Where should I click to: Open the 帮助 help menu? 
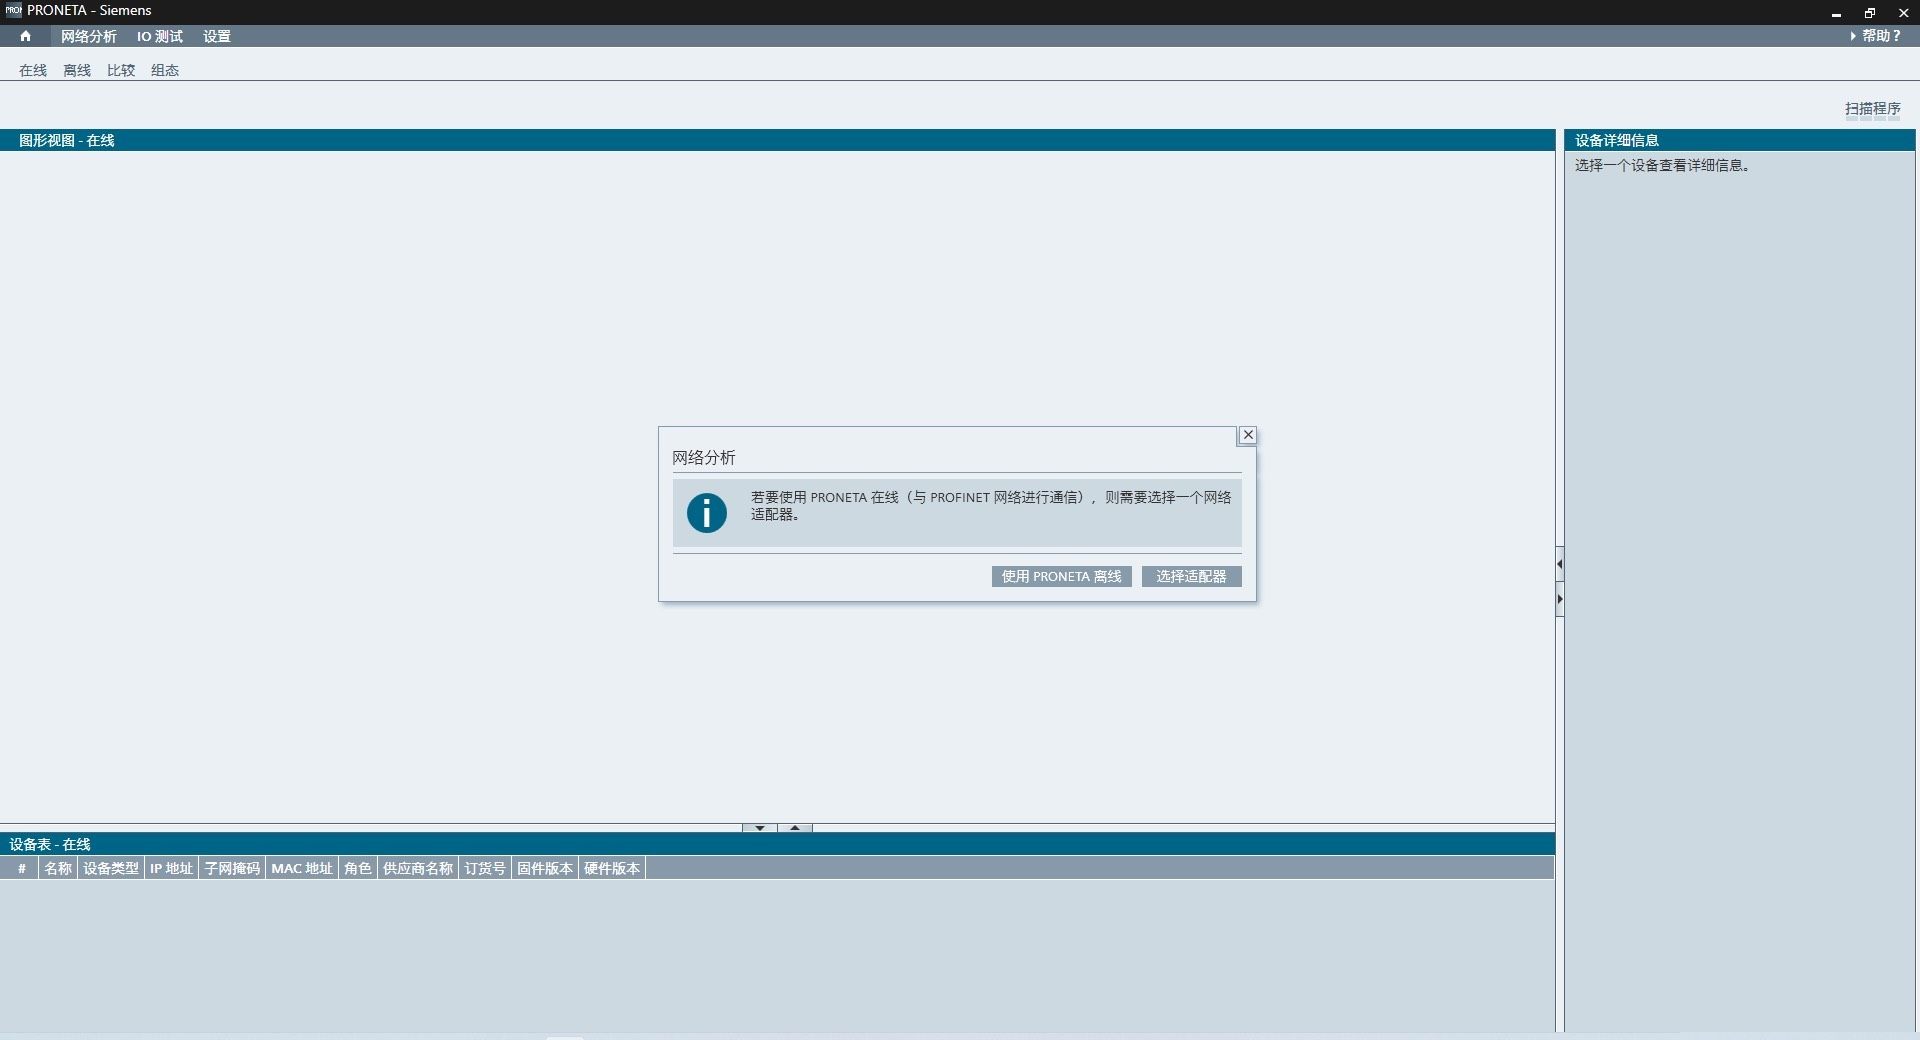(1876, 36)
